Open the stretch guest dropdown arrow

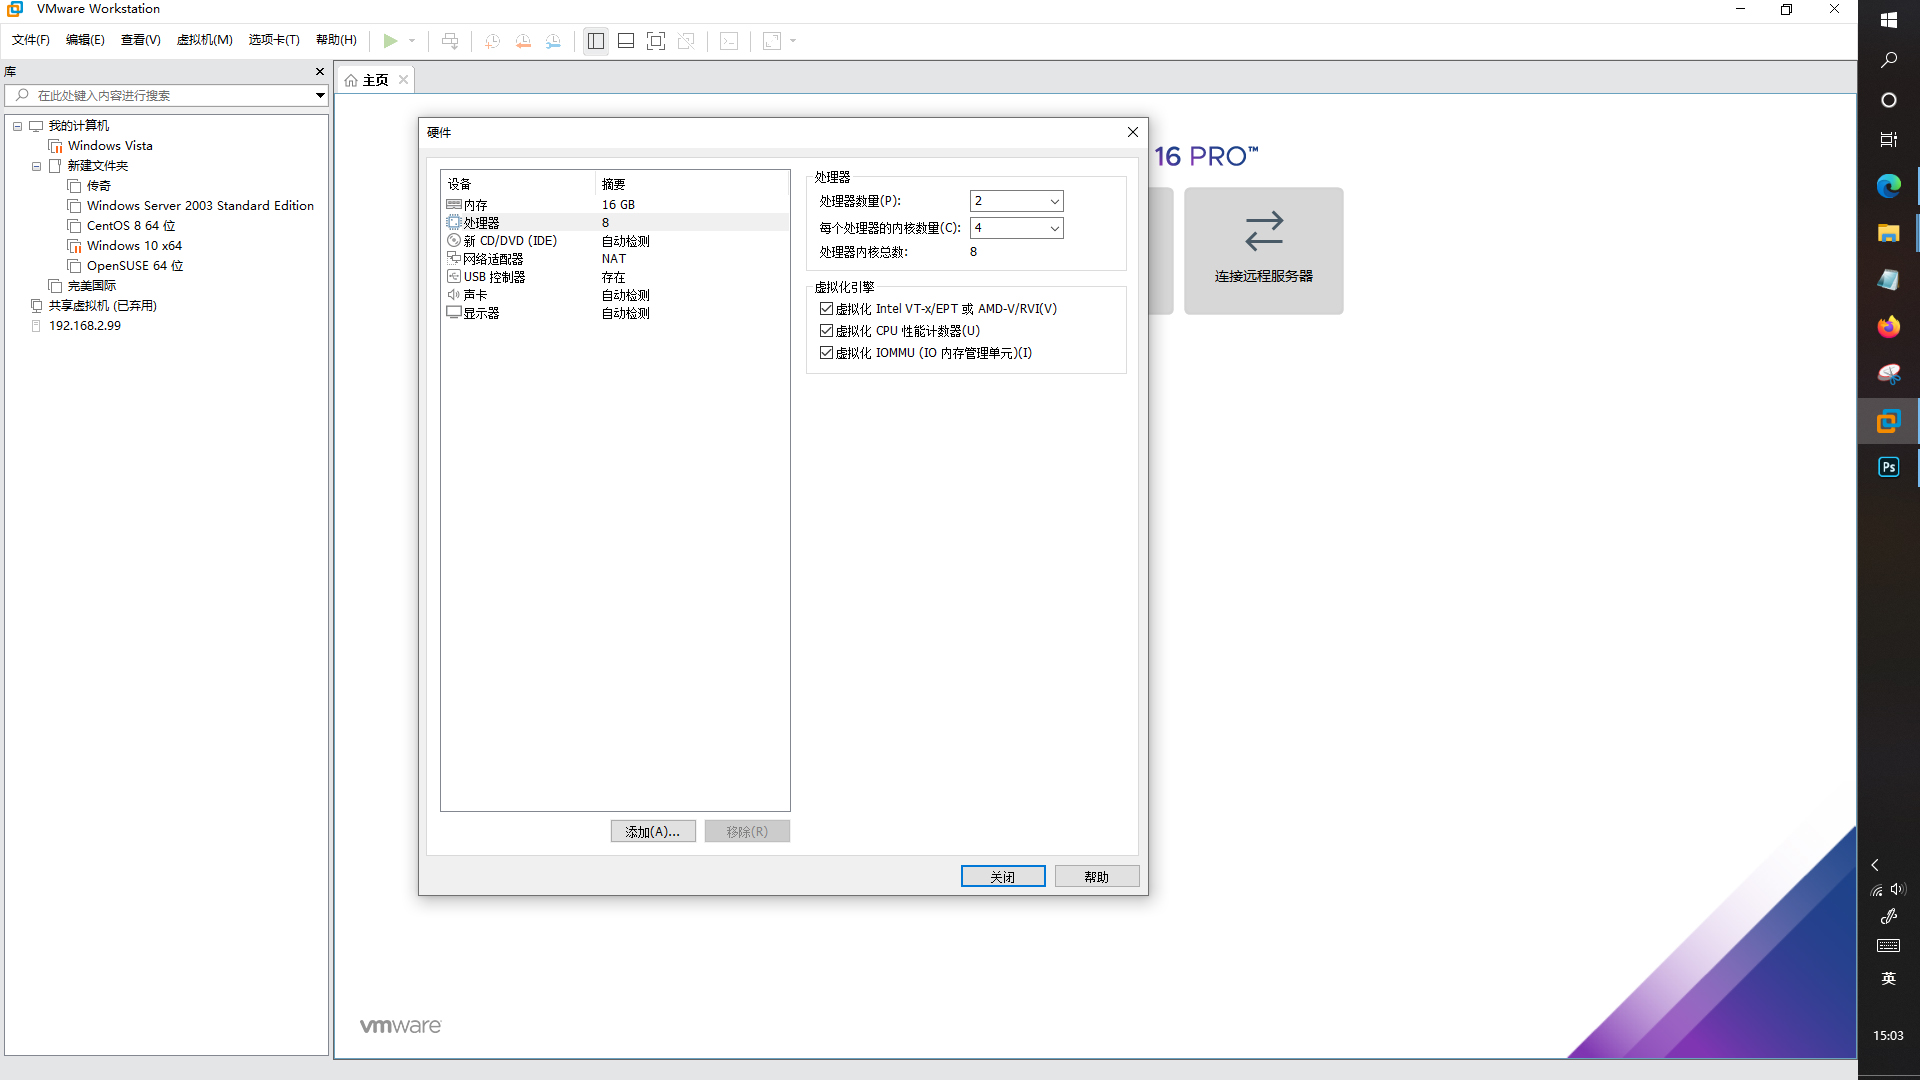(x=793, y=41)
